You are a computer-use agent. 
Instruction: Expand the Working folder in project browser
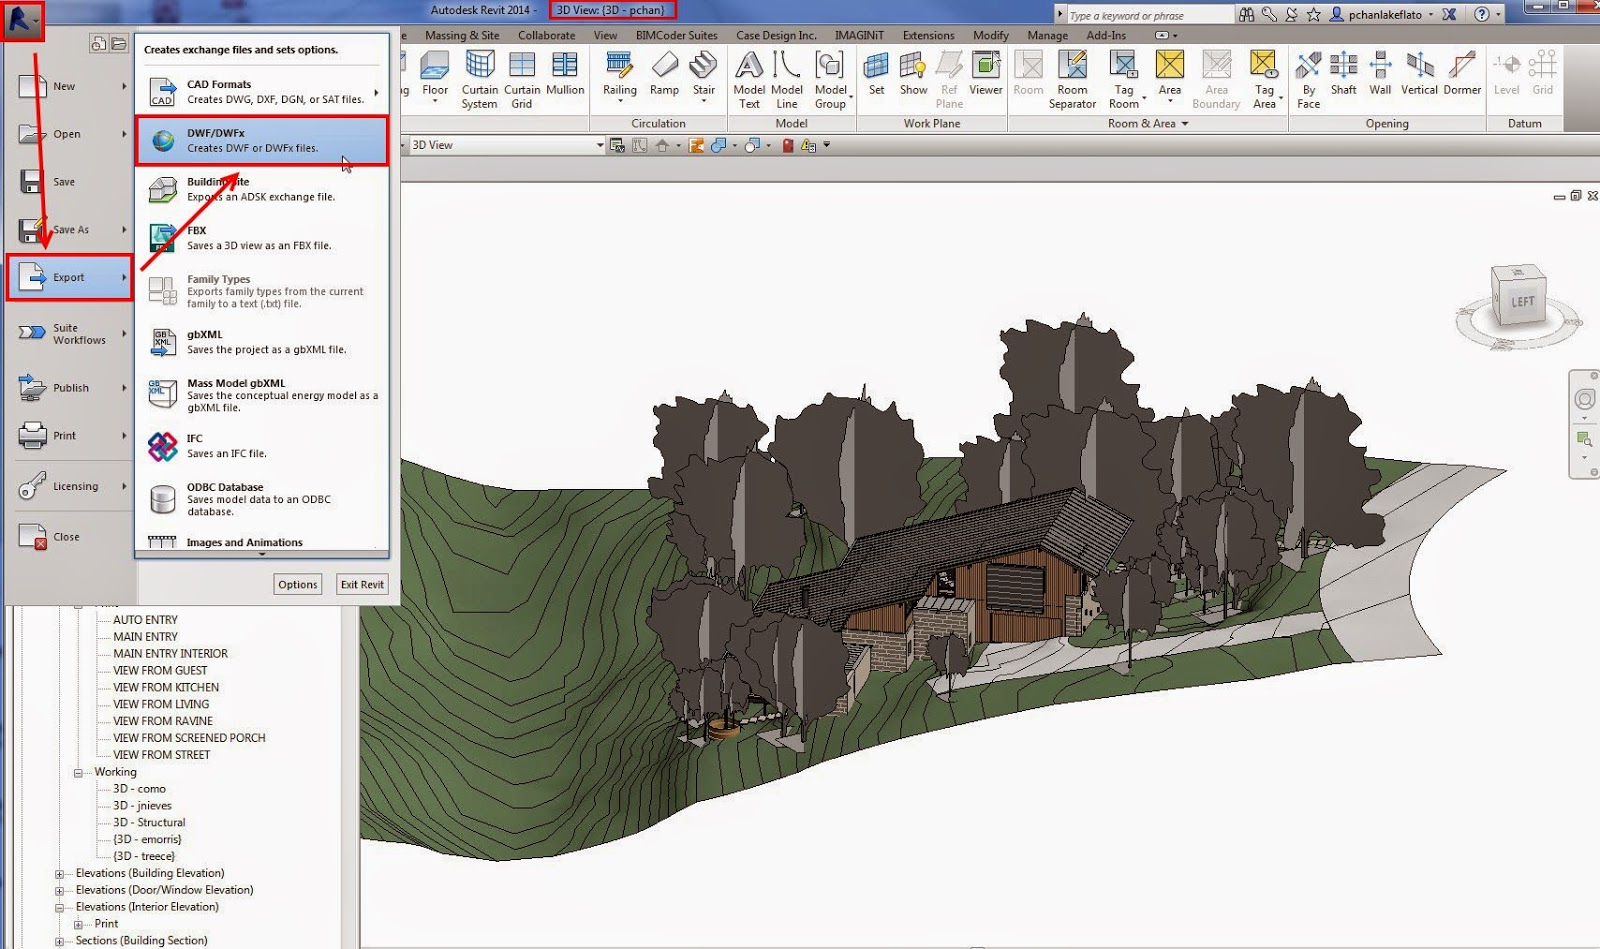coord(79,771)
